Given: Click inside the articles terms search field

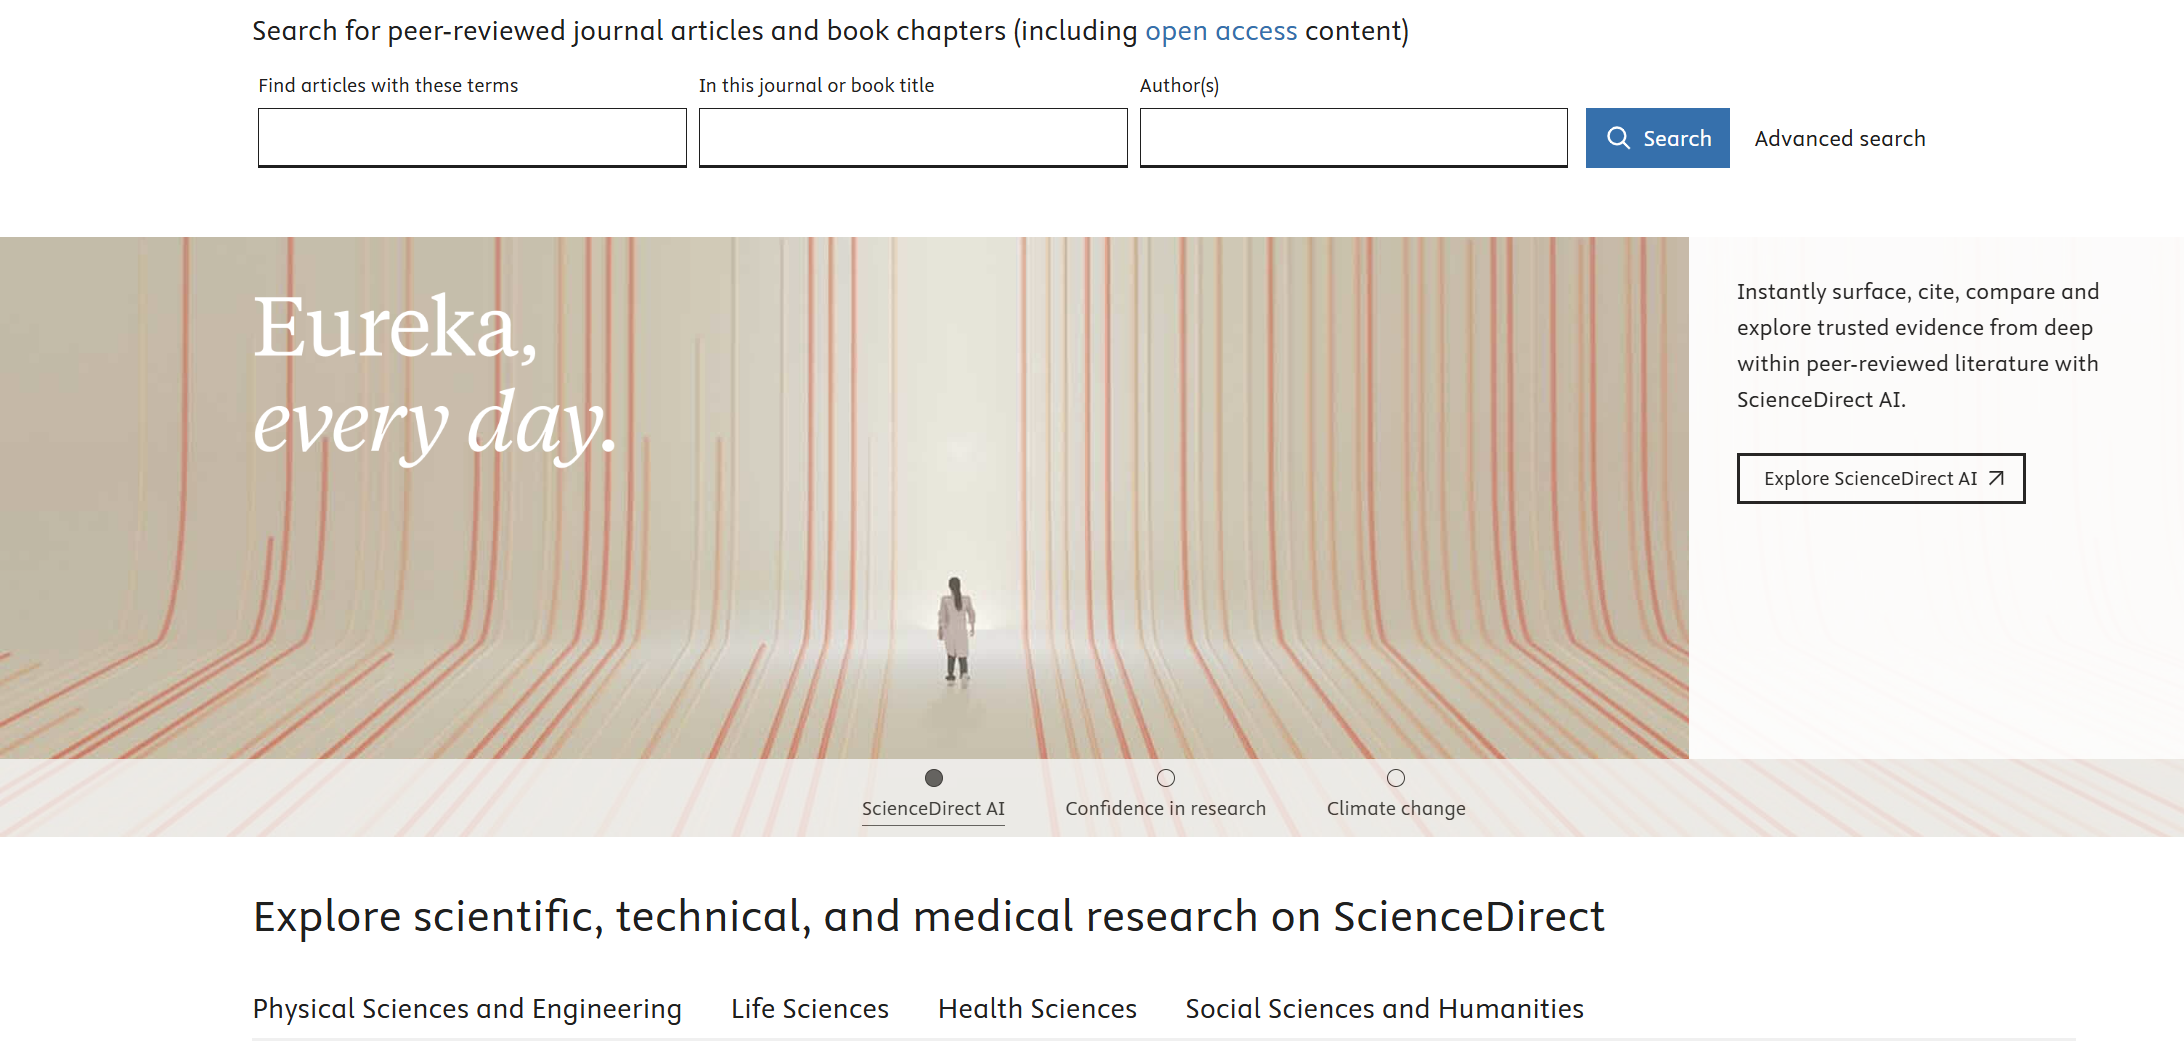Looking at the screenshot, I should [471, 137].
